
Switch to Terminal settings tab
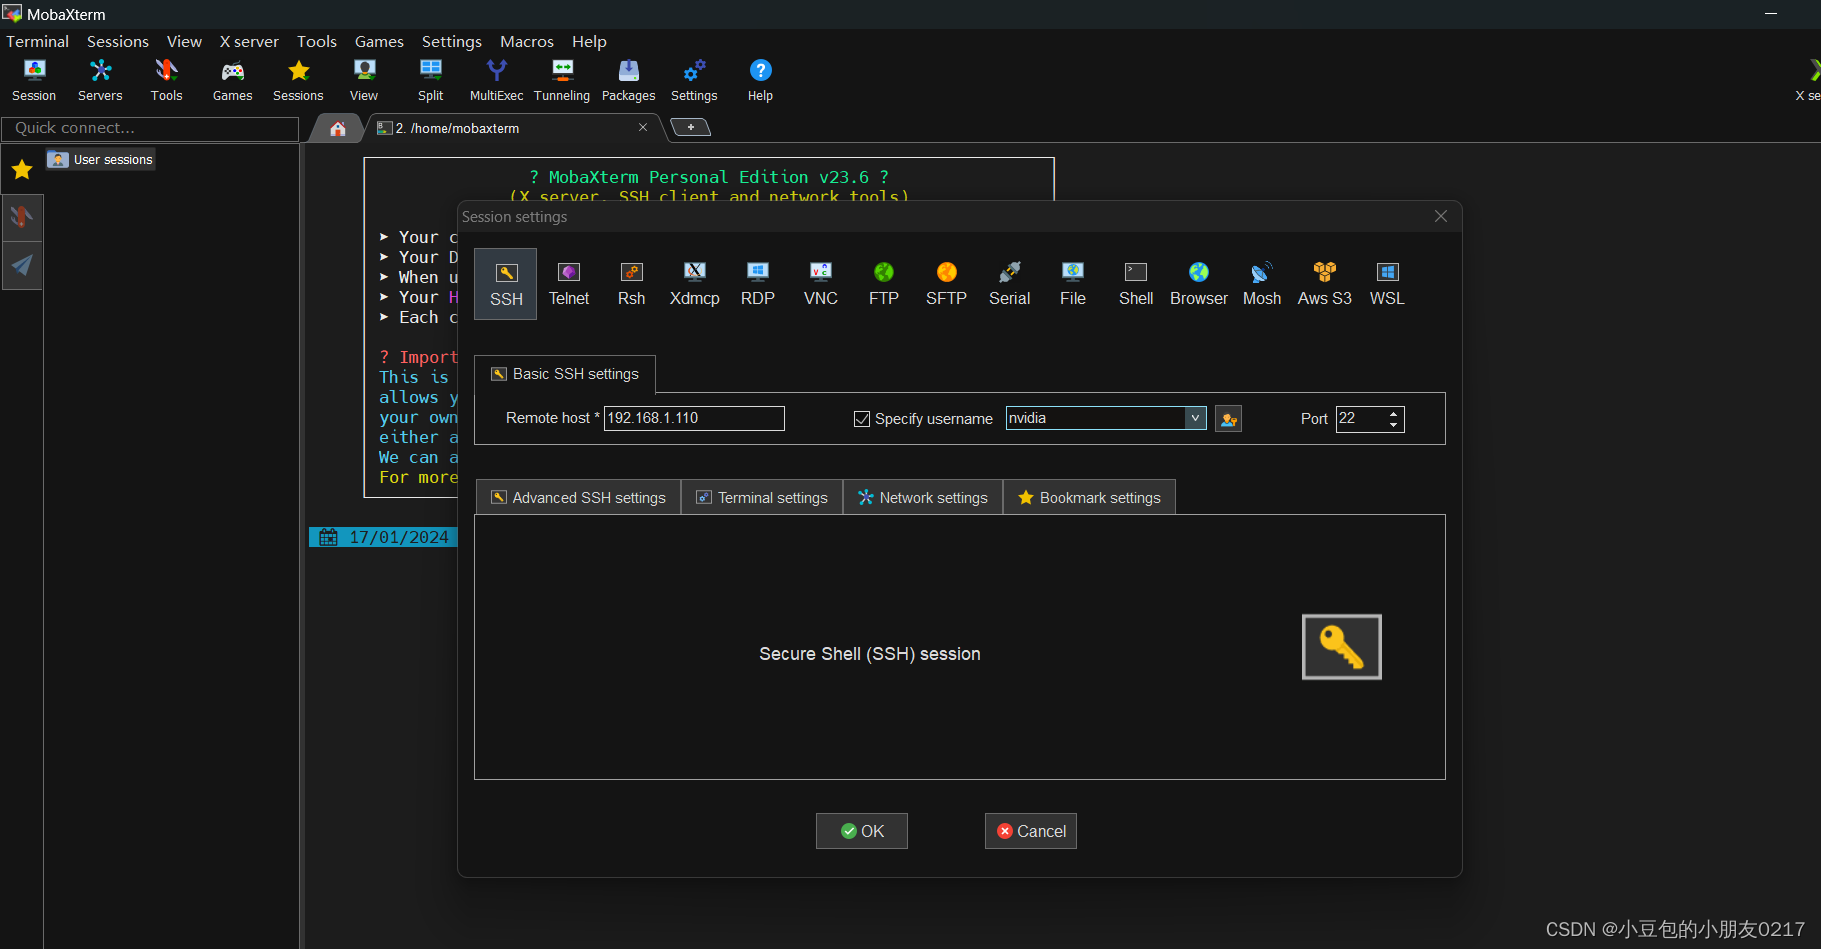[x=762, y=497]
